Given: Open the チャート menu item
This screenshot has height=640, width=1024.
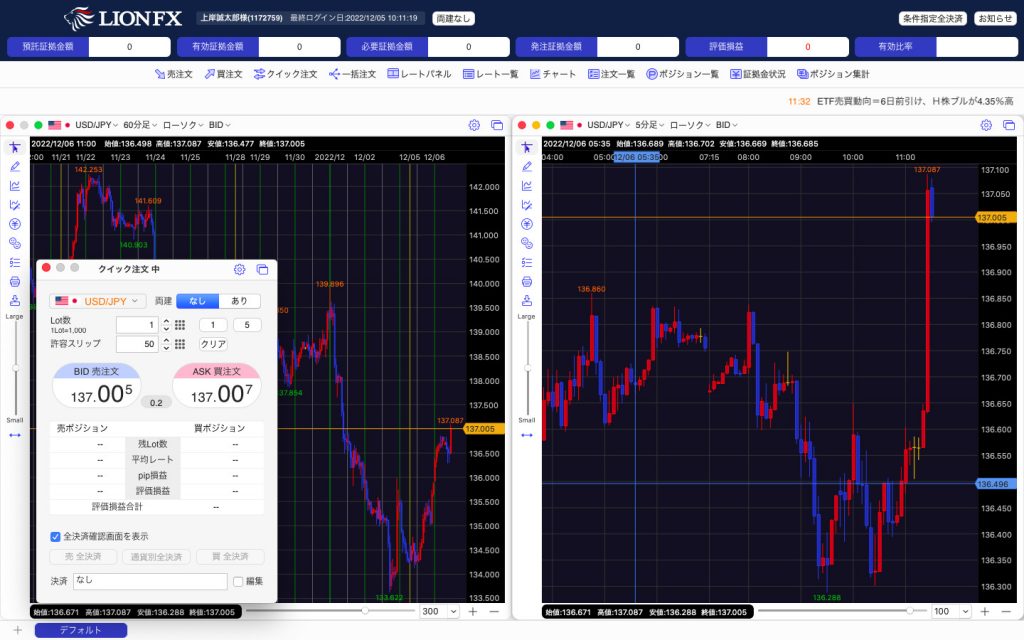Looking at the screenshot, I should (552, 74).
